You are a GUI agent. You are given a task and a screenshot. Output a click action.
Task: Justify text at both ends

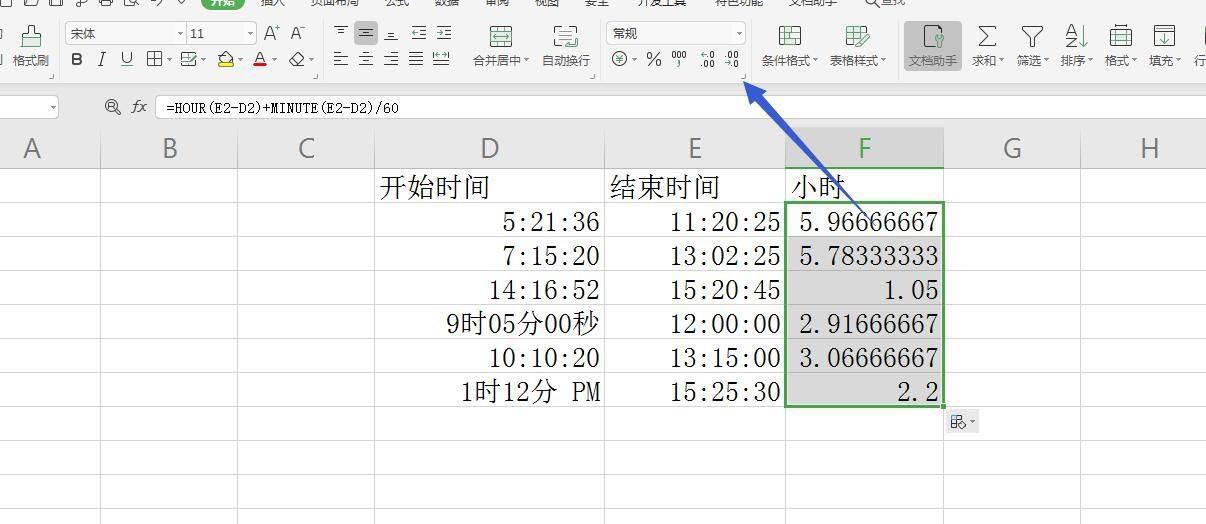[x=416, y=60]
